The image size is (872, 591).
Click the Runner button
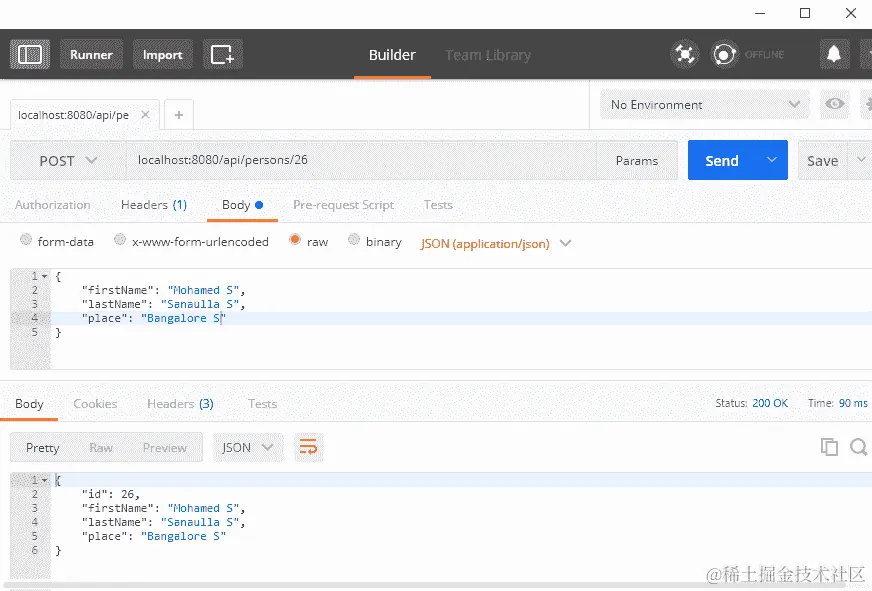pos(91,54)
